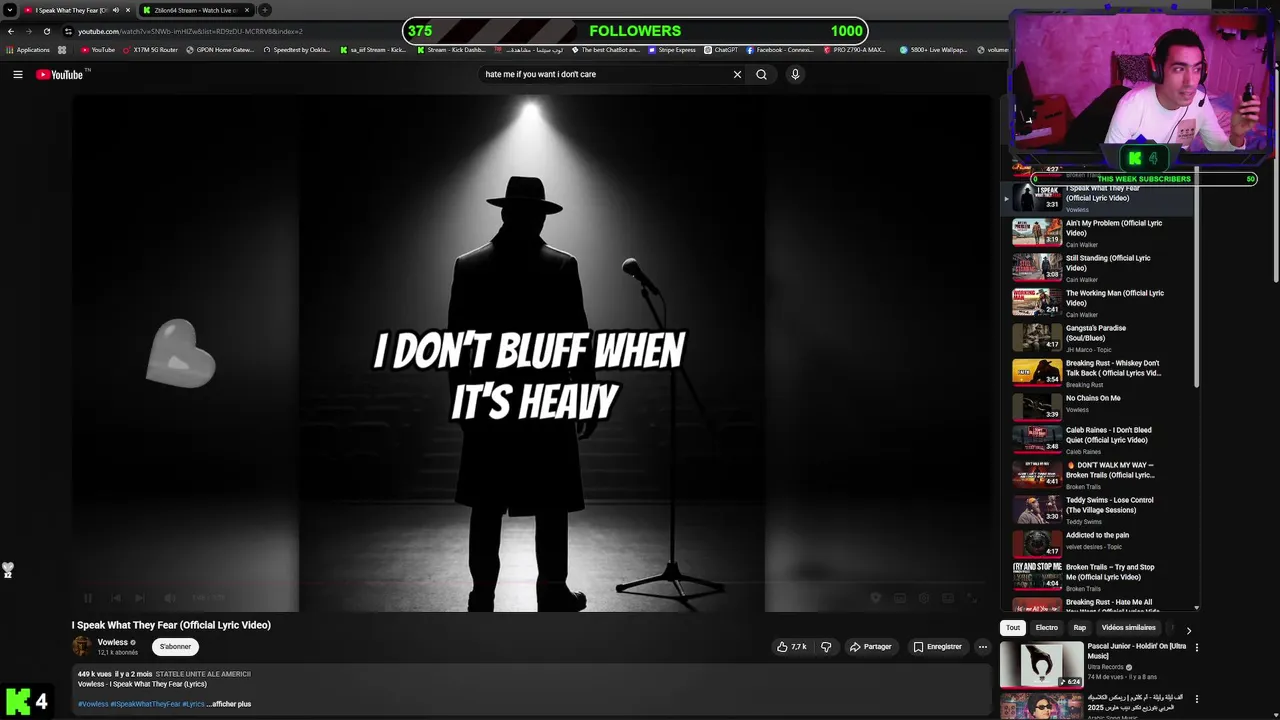Play Addicted to the pain
The image size is (1280, 720).
pyautogui.click(x=1097, y=544)
